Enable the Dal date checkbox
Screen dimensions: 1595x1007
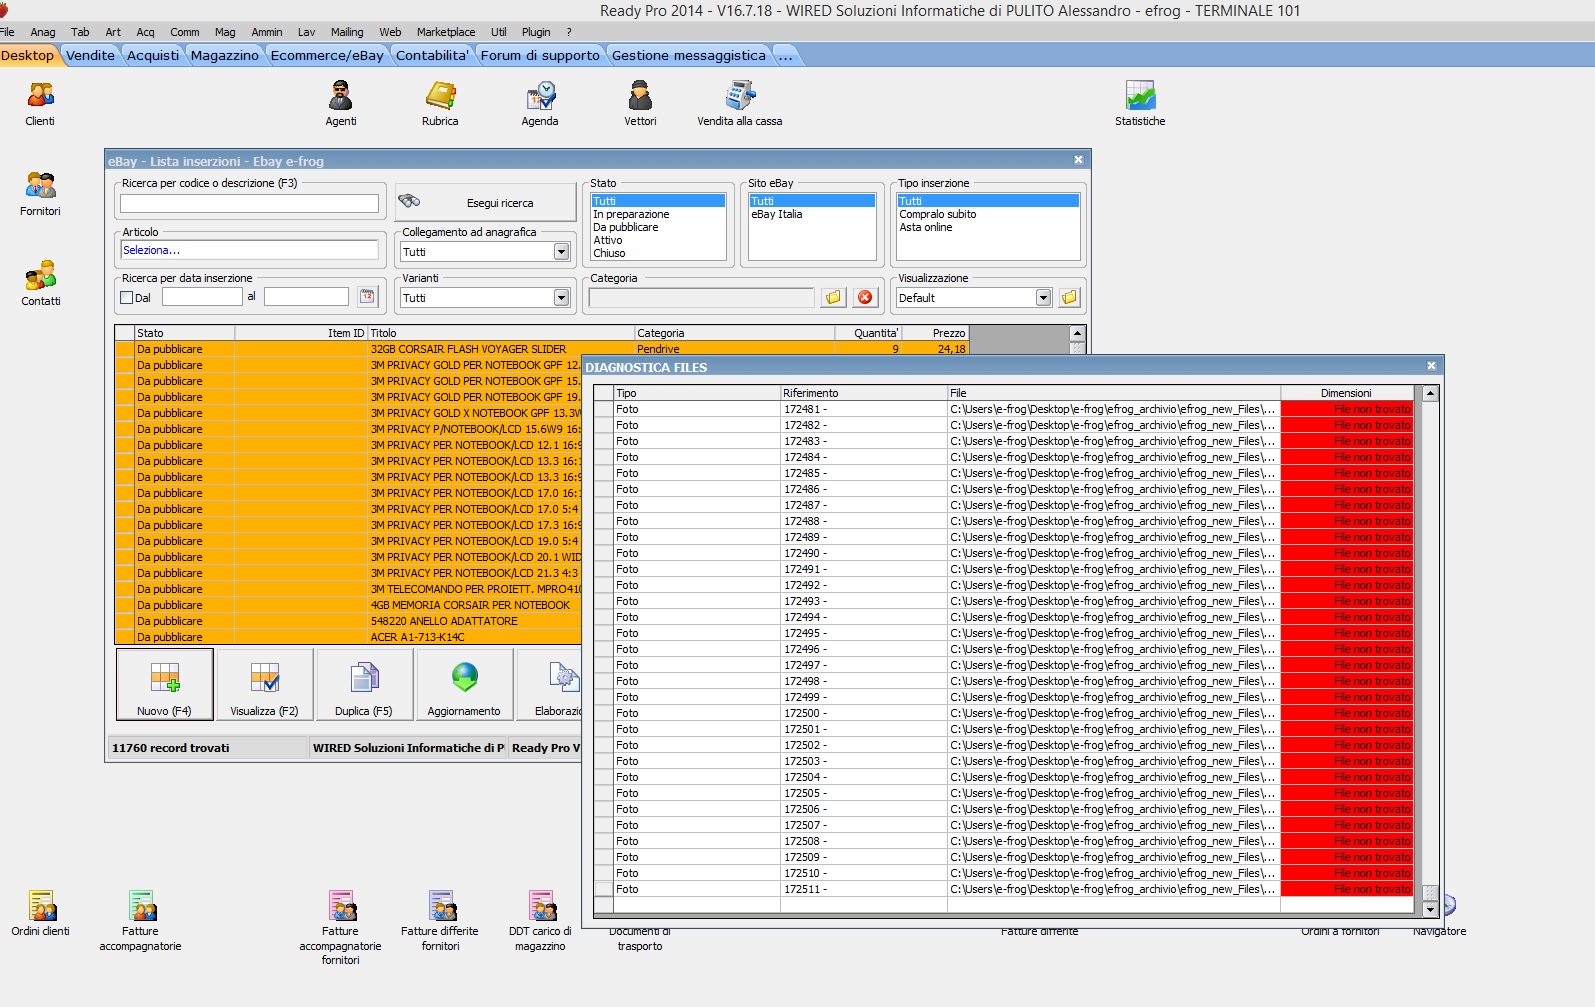click(127, 298)
